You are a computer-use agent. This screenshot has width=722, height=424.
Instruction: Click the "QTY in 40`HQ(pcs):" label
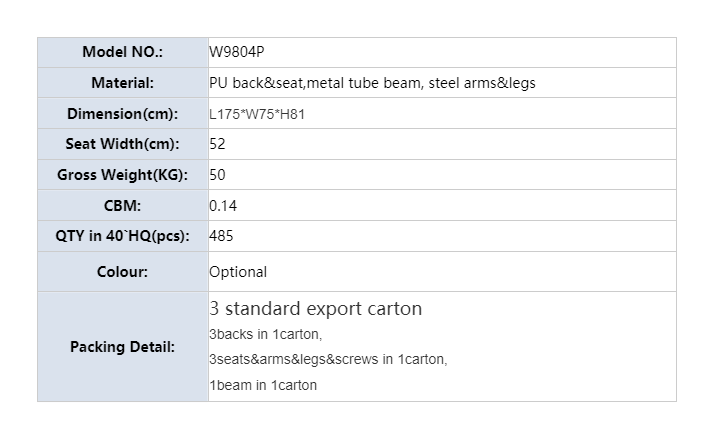(x=122, y=237)
